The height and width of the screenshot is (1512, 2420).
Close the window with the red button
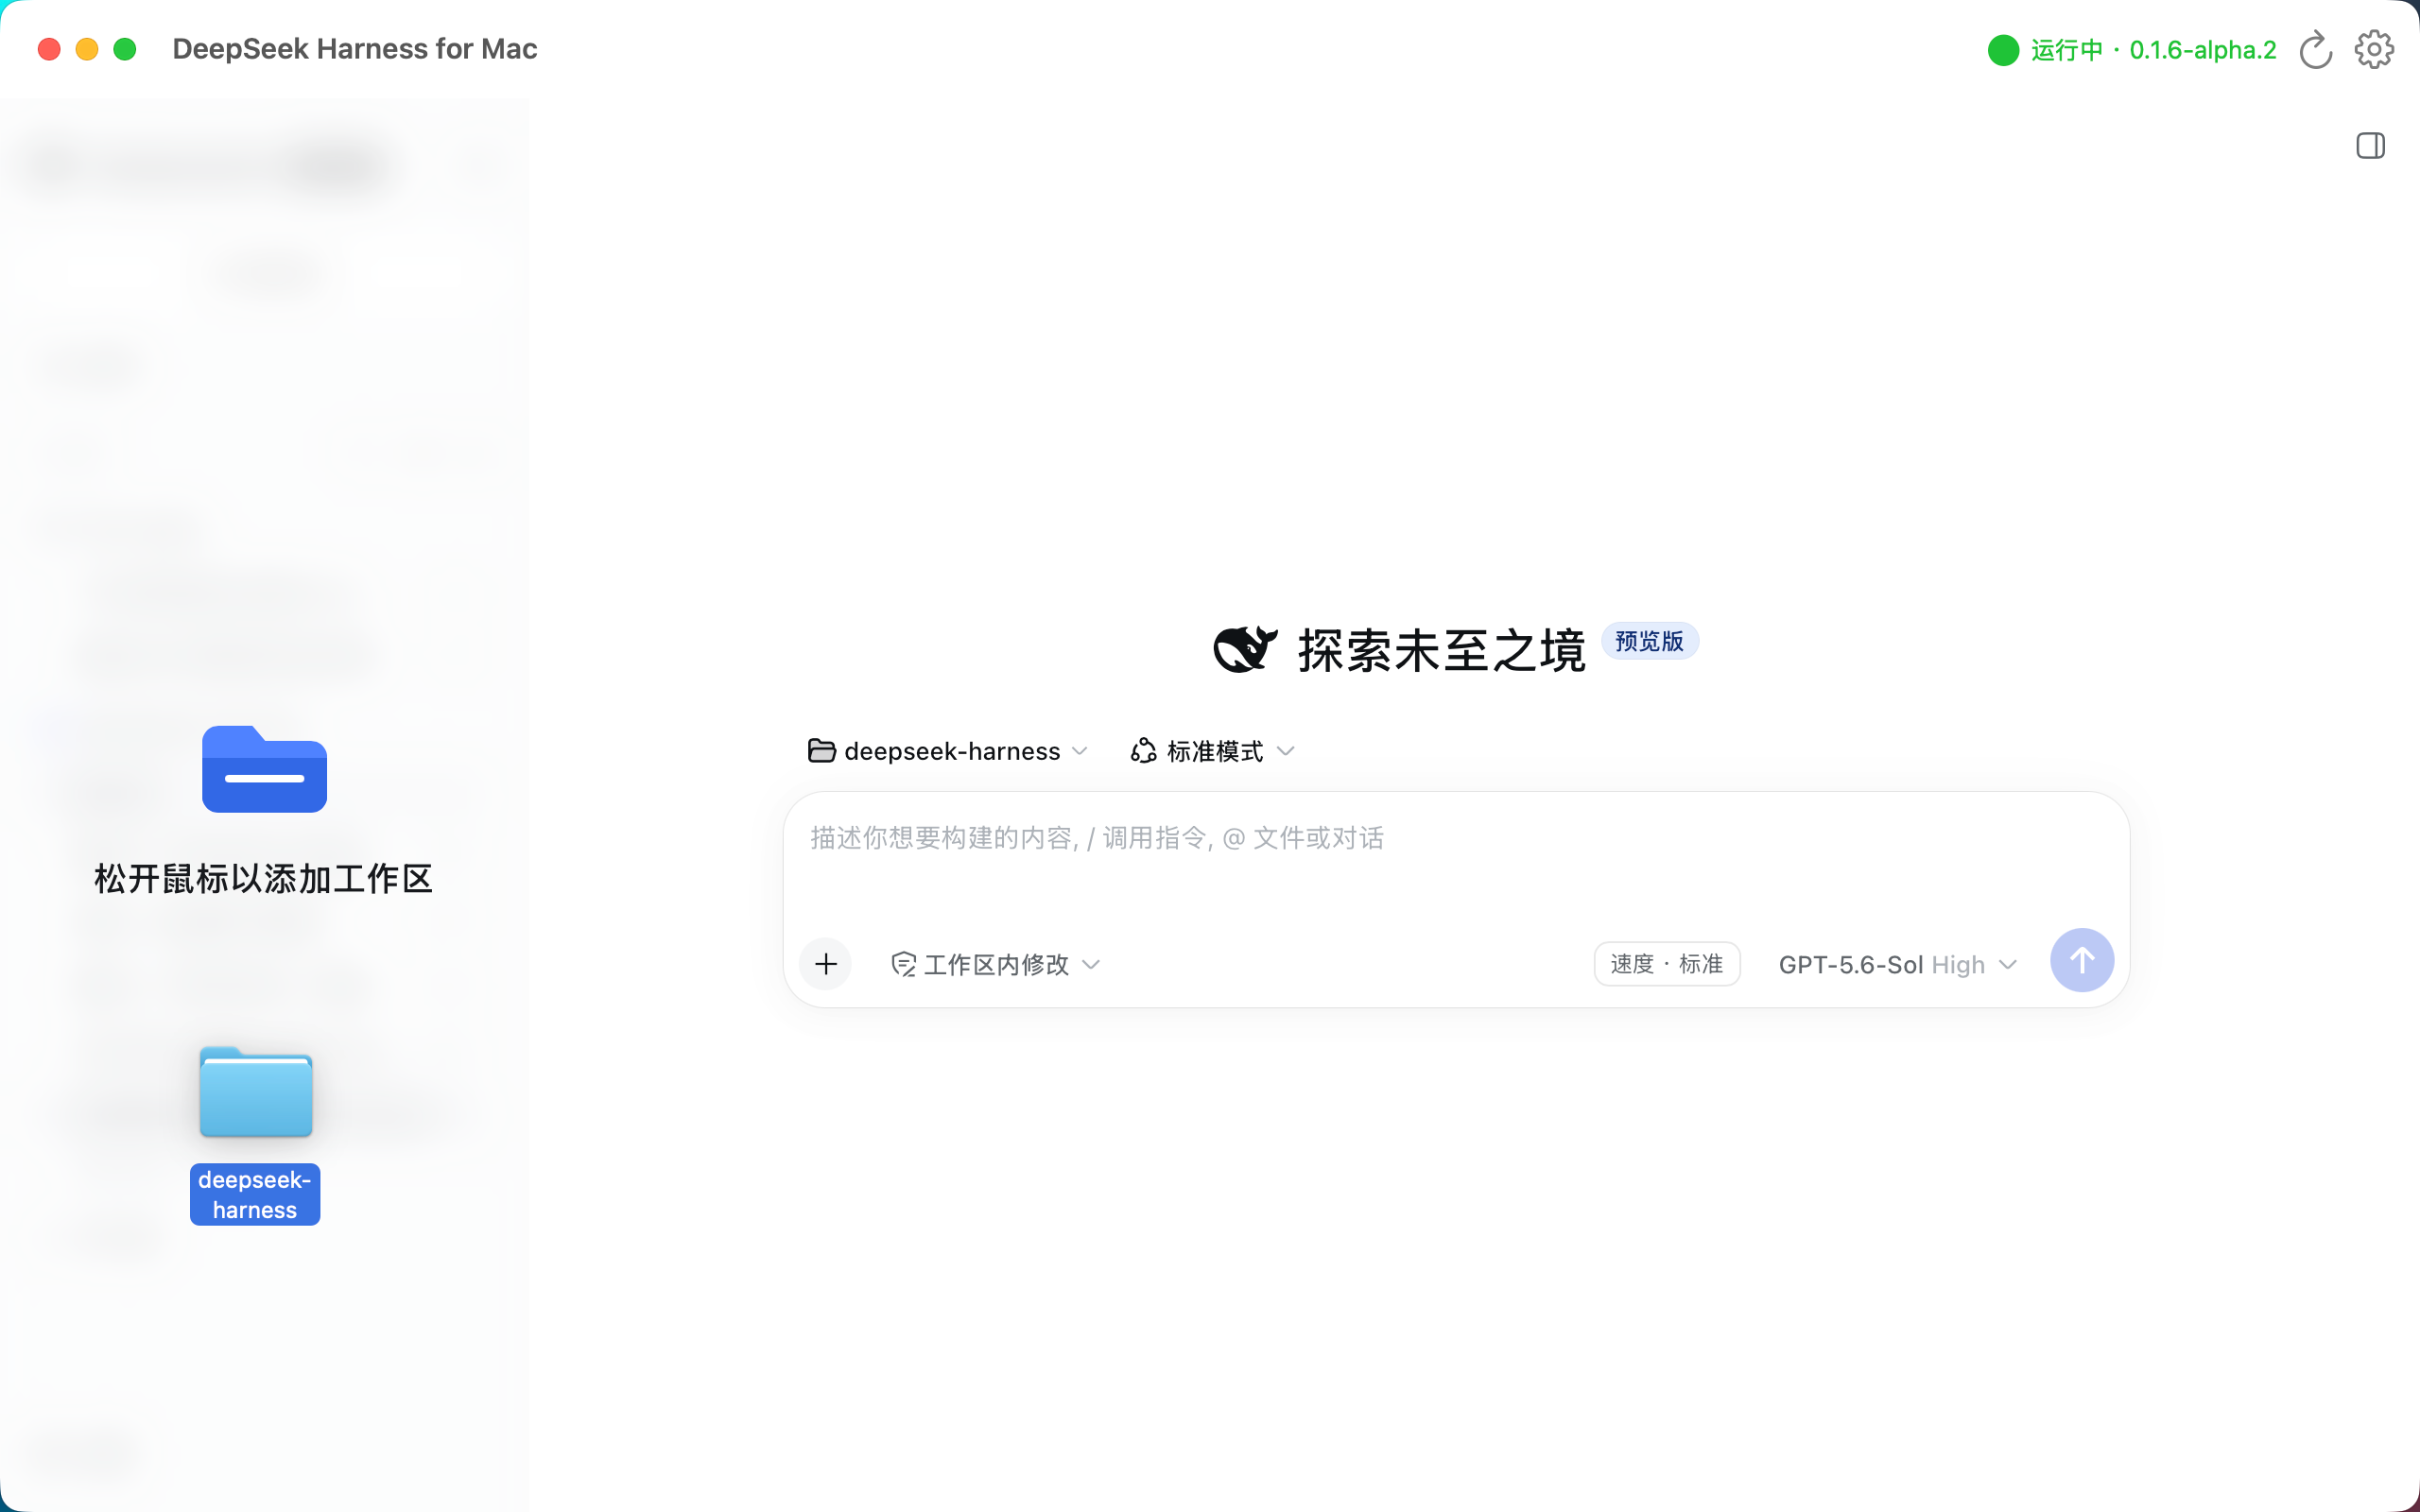click(49, 49)
